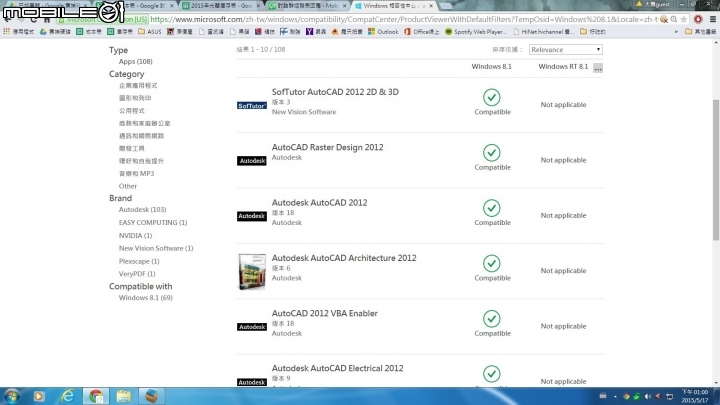Switch to the Mobile01 browser tab
The height and width of the screenshot is (405, 720).
pyautogui.click(x=308, y=6)
